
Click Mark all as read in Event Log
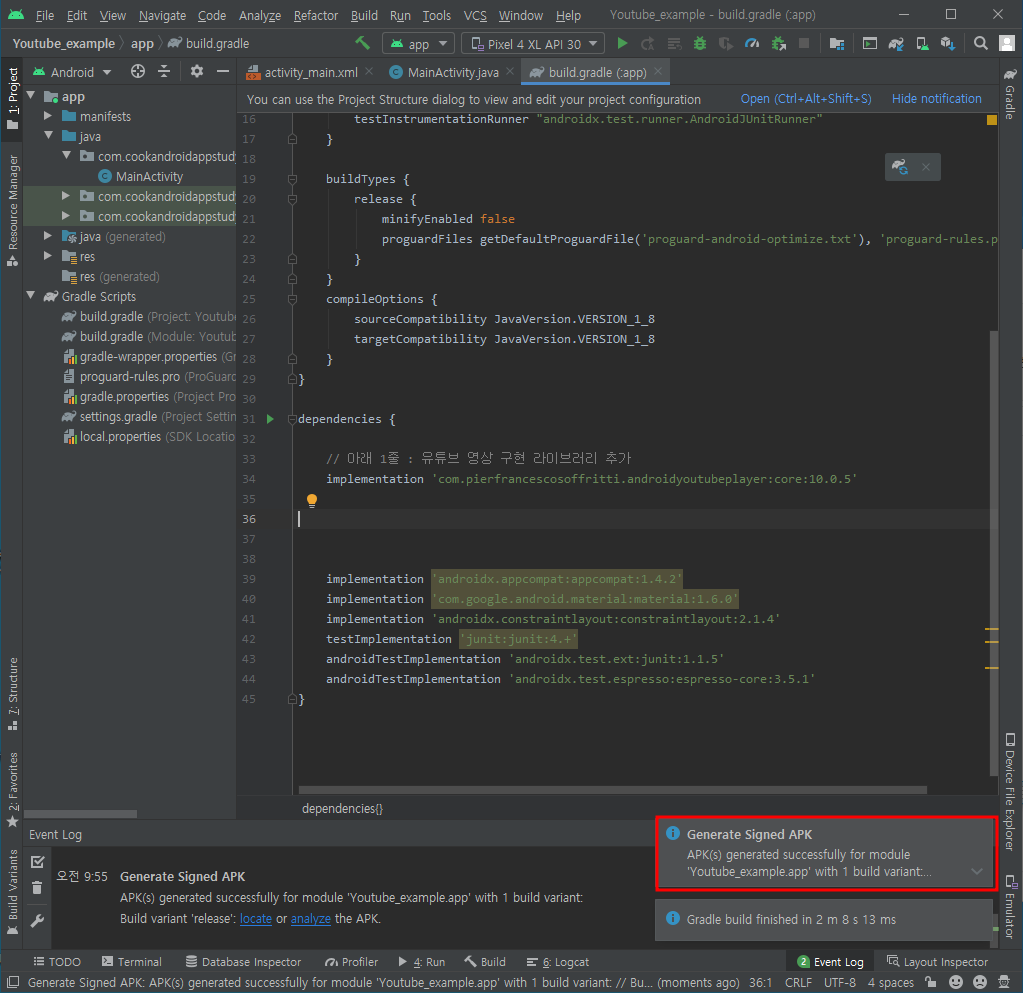(37, 862)
